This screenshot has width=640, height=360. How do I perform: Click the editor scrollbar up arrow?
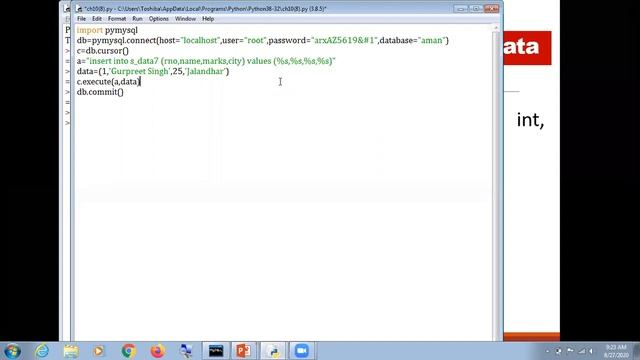(x=496, y=28)
